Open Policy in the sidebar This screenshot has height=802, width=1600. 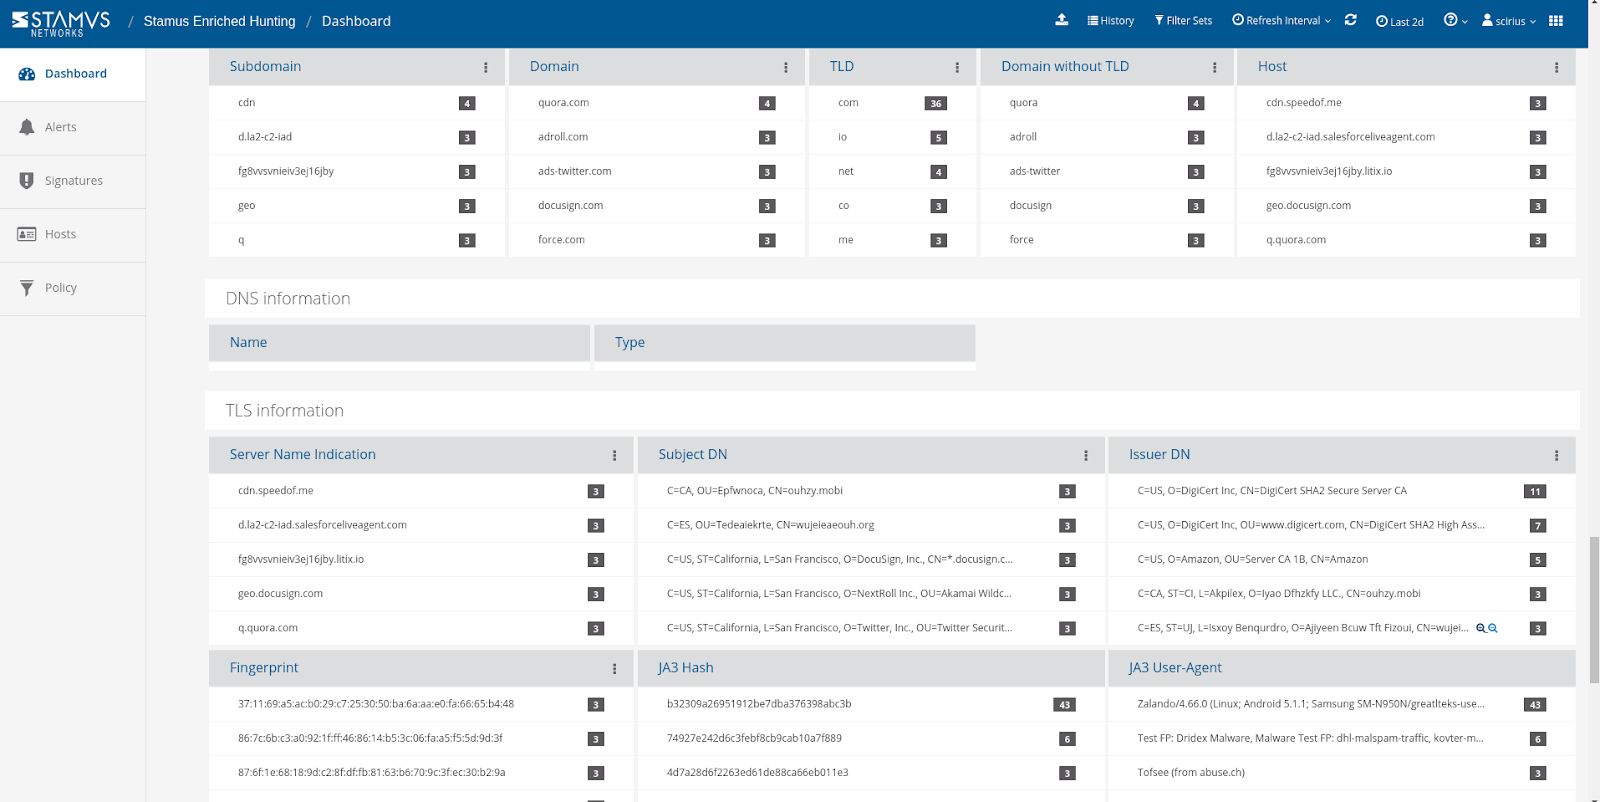[x=73, y=288]
